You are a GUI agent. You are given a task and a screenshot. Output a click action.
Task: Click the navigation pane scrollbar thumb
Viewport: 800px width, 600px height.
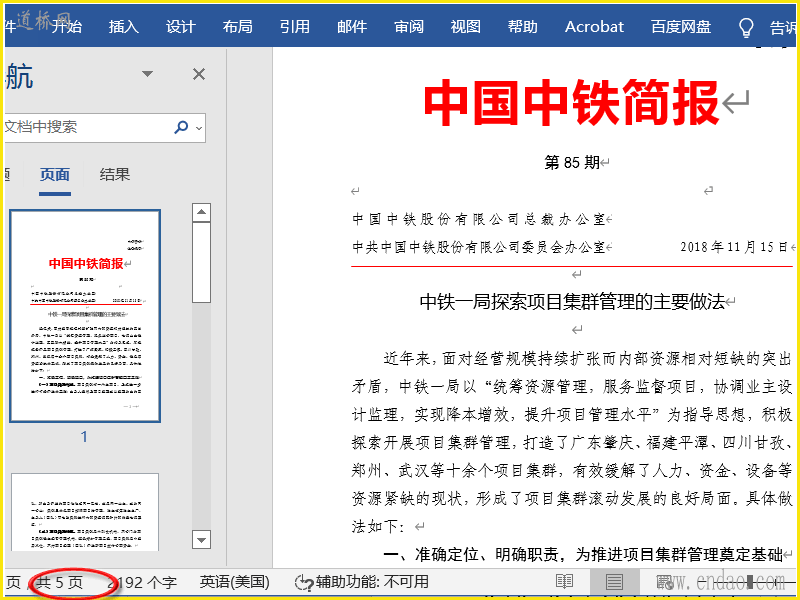[x=202, y=262]
